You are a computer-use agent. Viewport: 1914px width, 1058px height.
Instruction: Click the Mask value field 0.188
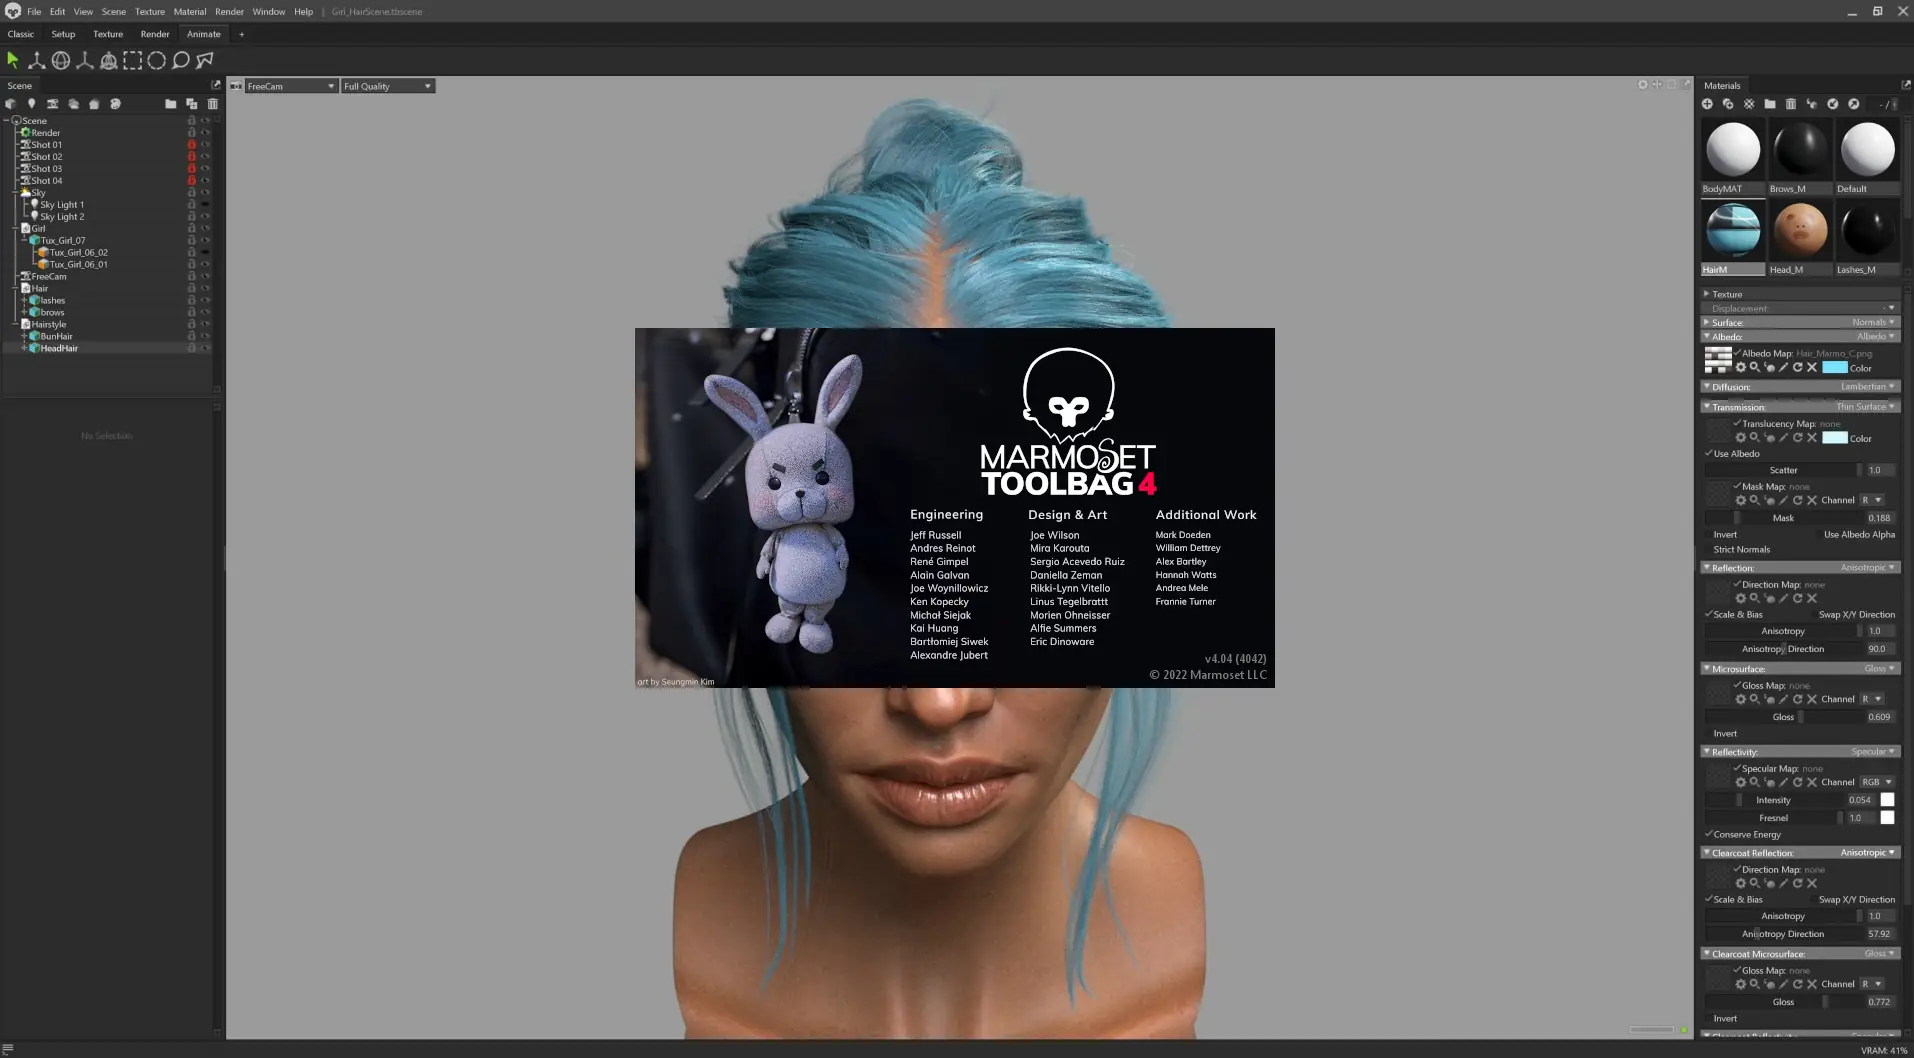(1879, 517)
